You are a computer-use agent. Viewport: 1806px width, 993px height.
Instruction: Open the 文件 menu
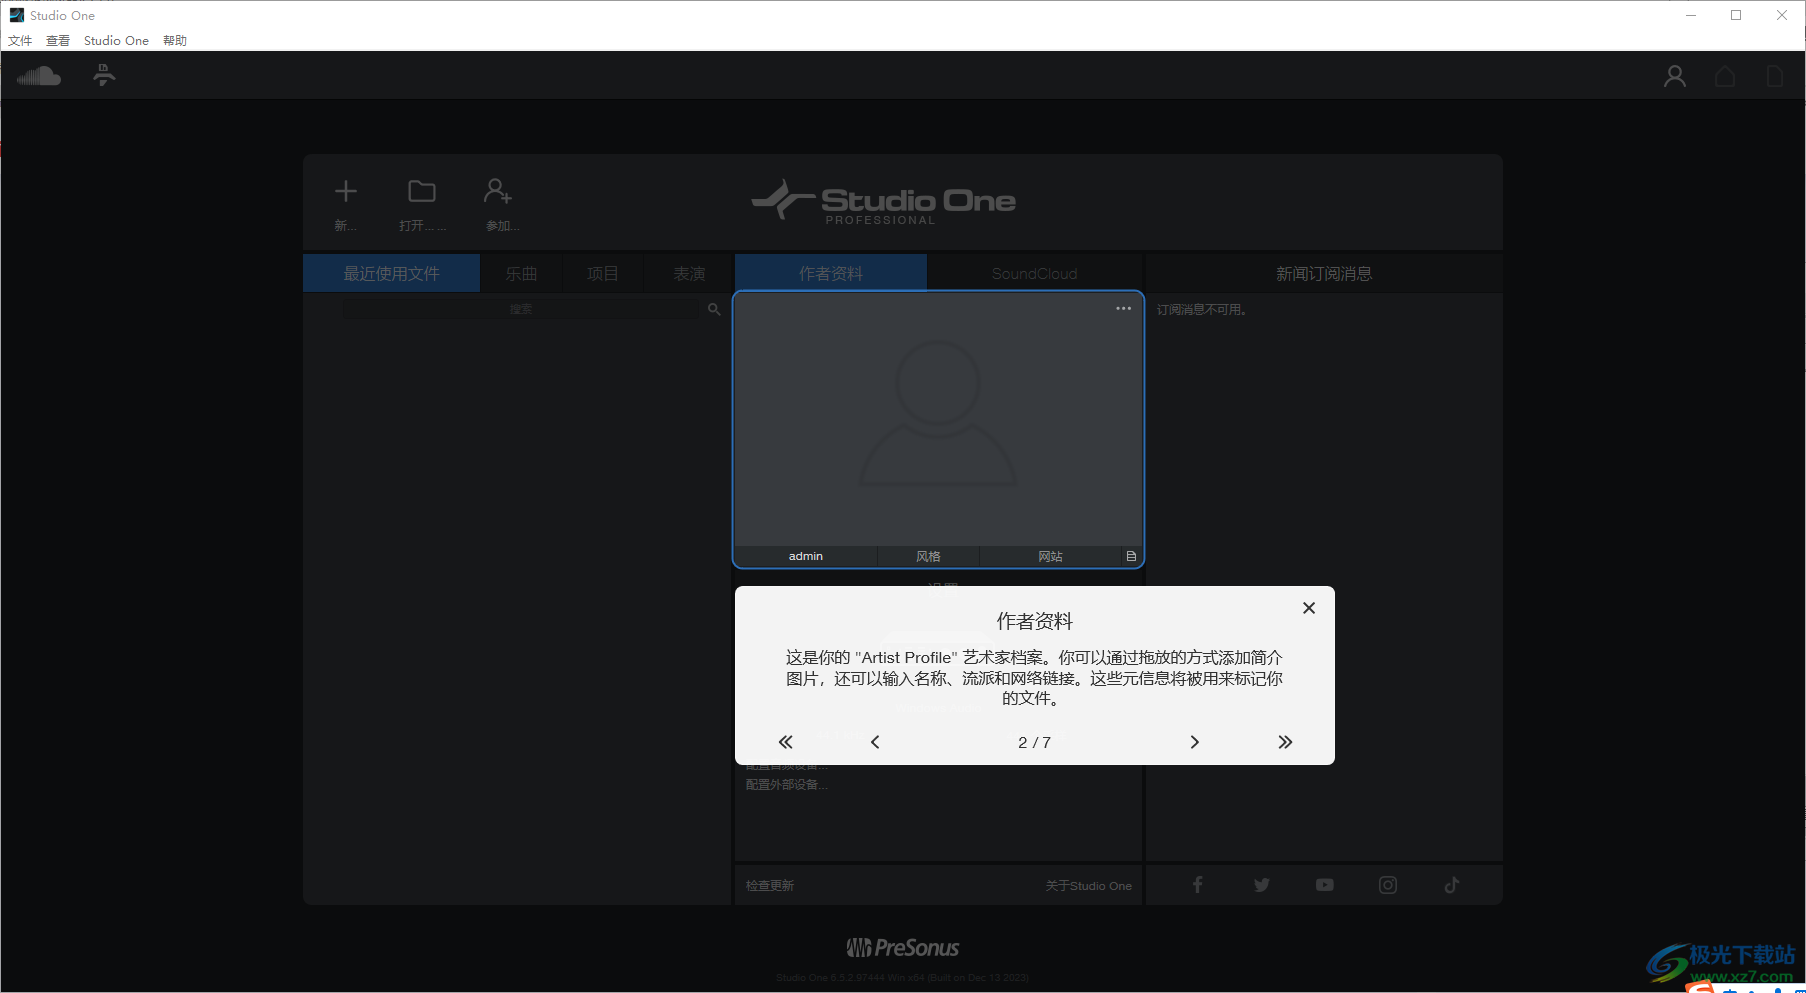[20, 40]
